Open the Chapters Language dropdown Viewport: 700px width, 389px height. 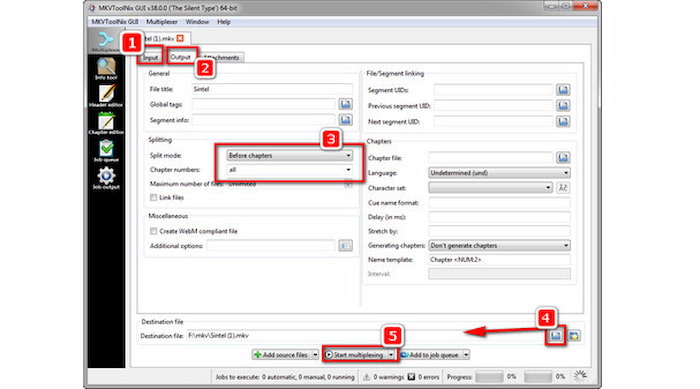pos(499,173)
